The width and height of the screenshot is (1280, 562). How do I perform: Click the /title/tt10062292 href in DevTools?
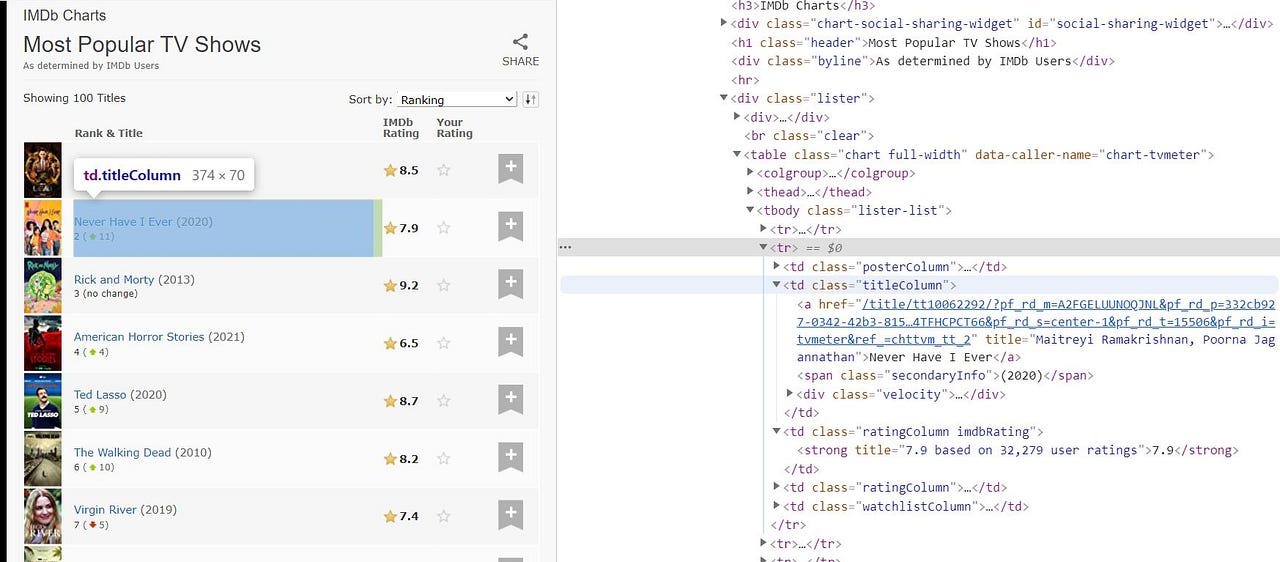1036,321
